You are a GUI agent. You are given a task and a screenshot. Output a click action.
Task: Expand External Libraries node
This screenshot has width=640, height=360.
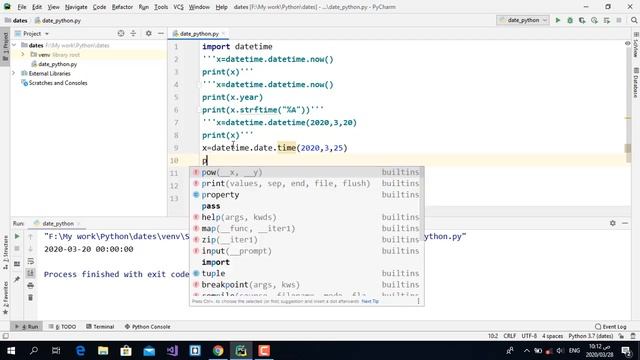[14, 73]
